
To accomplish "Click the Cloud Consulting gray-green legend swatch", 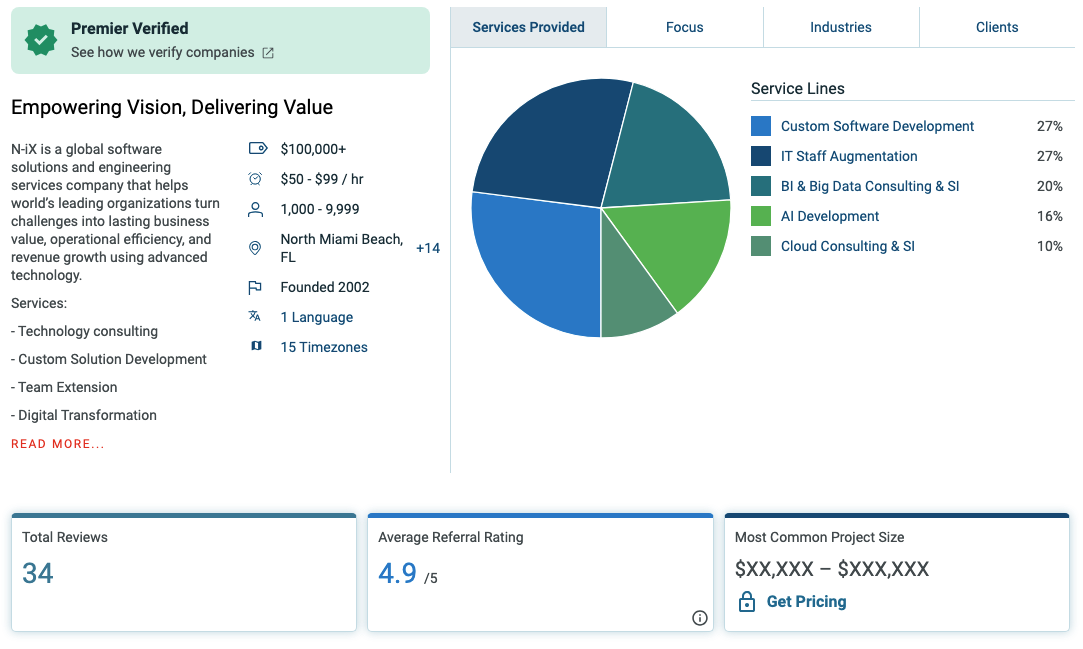I will point(760,246).
